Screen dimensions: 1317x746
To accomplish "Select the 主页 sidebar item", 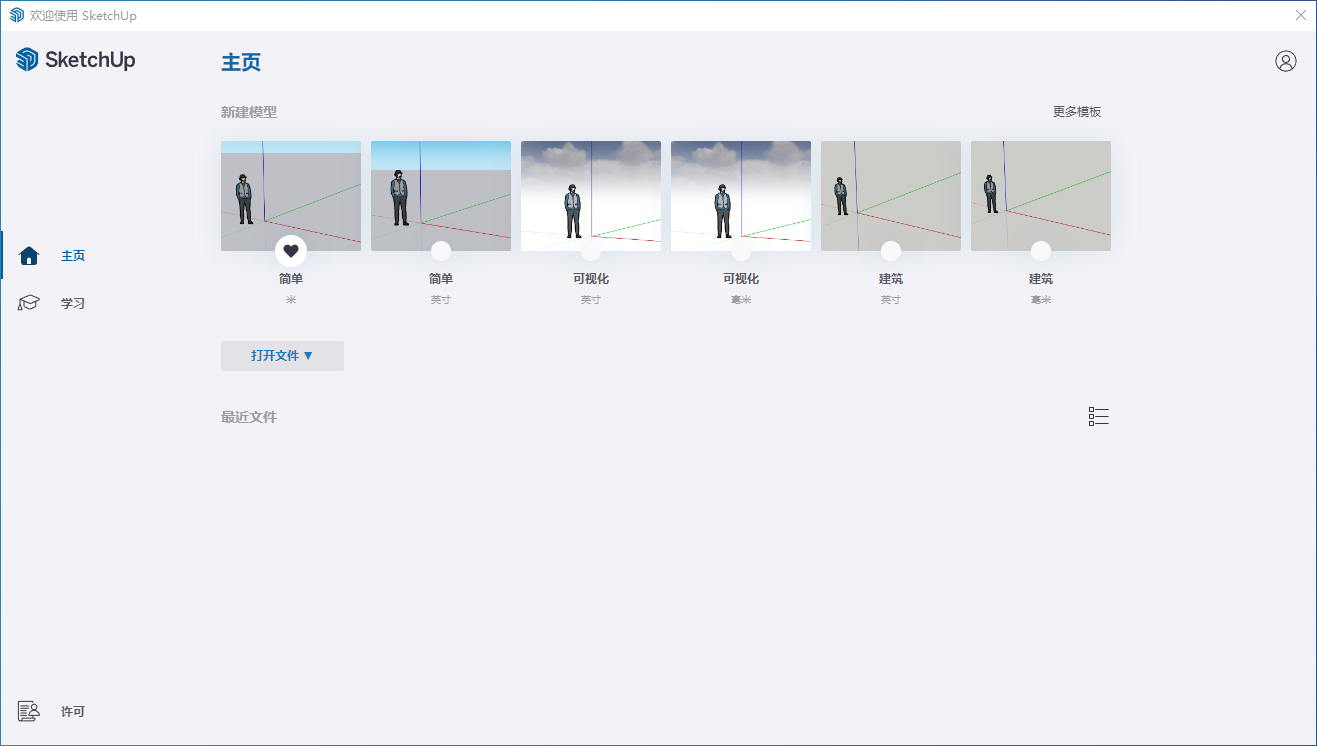I will pos(73,256).
